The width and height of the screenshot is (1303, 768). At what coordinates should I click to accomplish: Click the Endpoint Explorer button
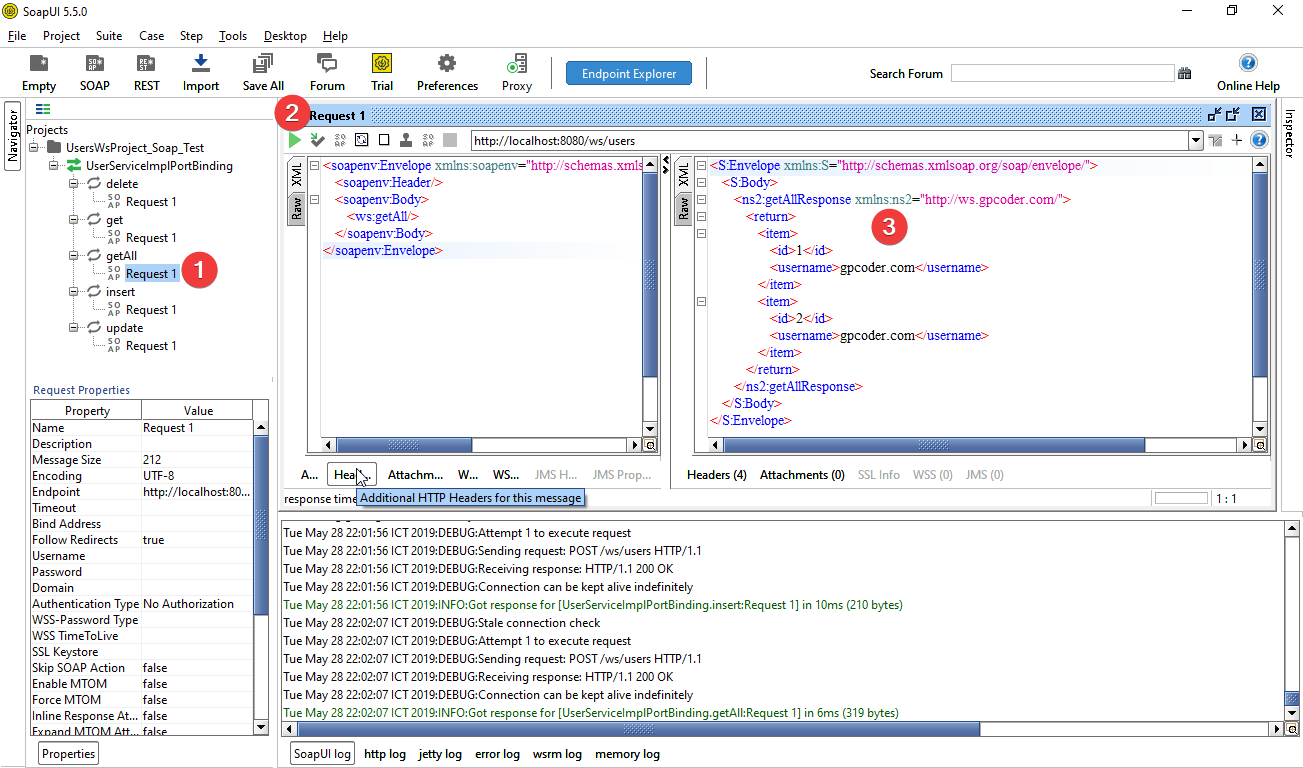(629, 73)
